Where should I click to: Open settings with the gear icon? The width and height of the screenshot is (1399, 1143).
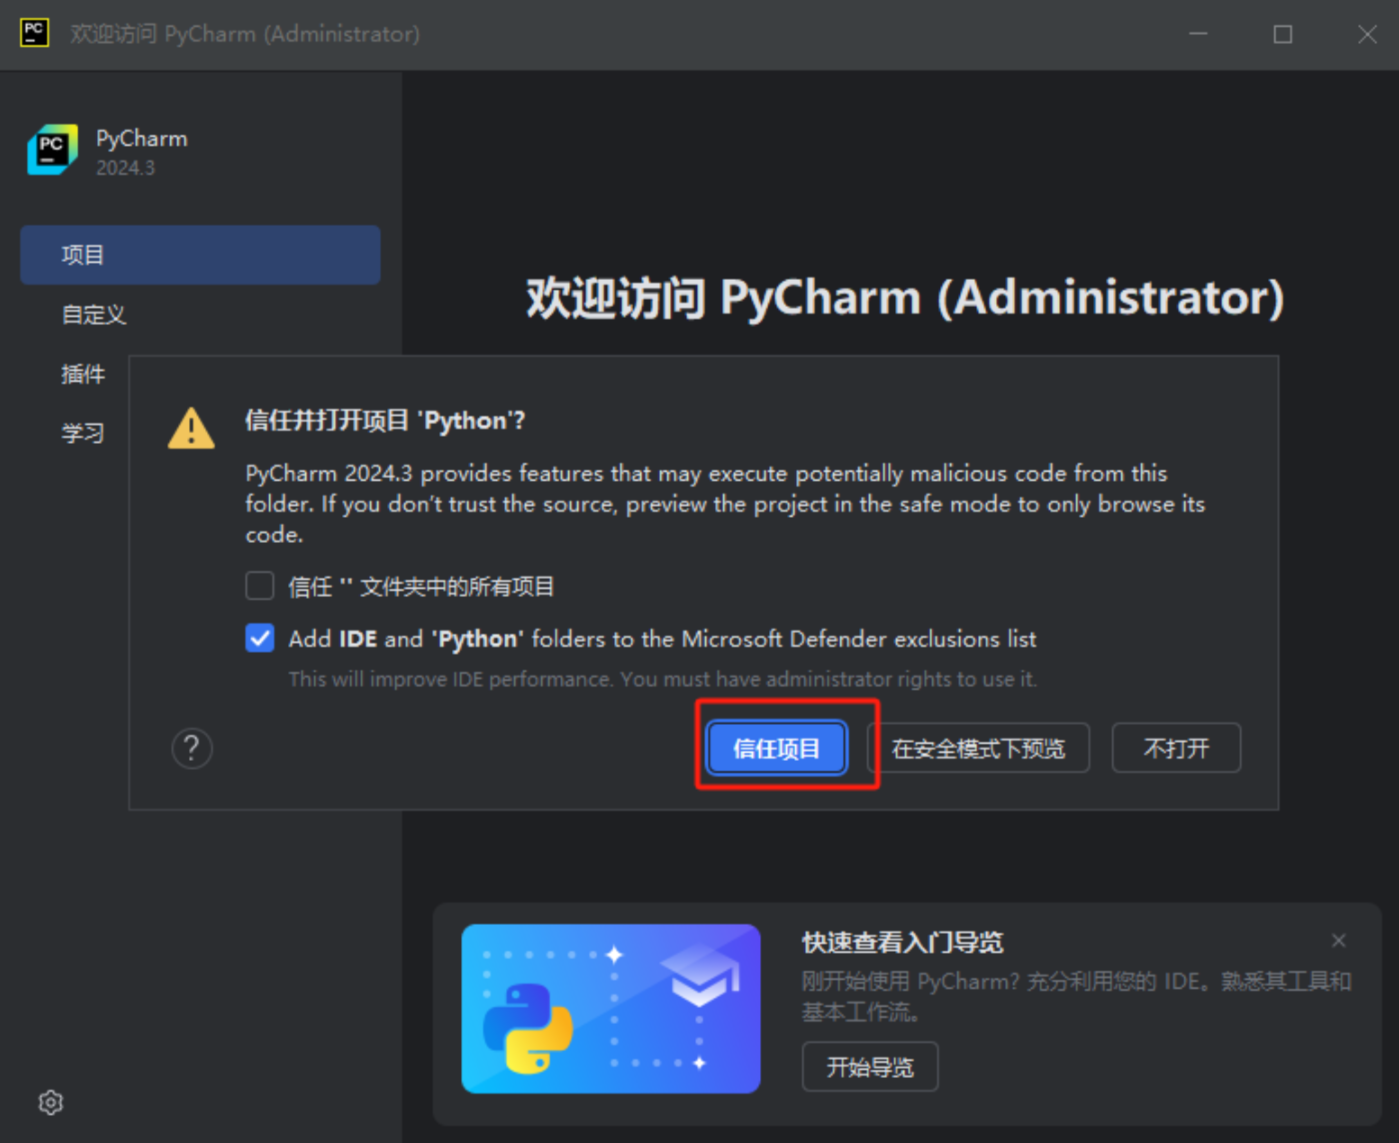pyautogui.click(x=51, y=1102)
